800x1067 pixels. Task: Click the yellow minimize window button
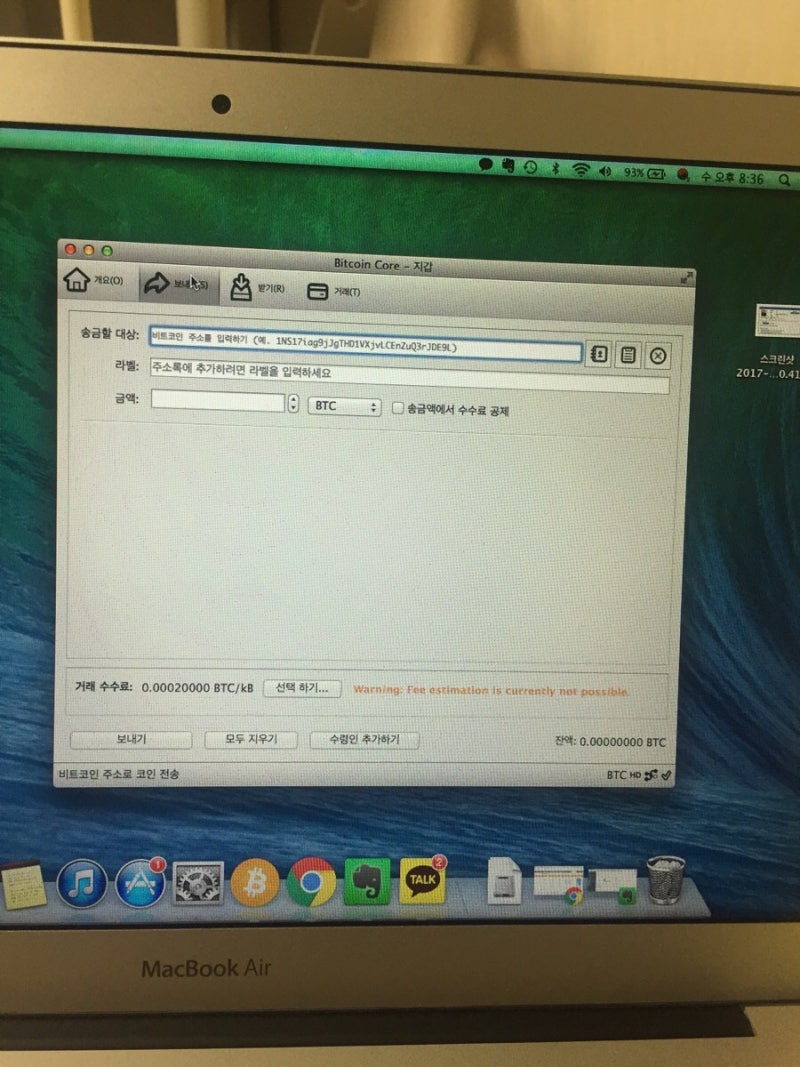pyautogui.click(x=88, y=250)
